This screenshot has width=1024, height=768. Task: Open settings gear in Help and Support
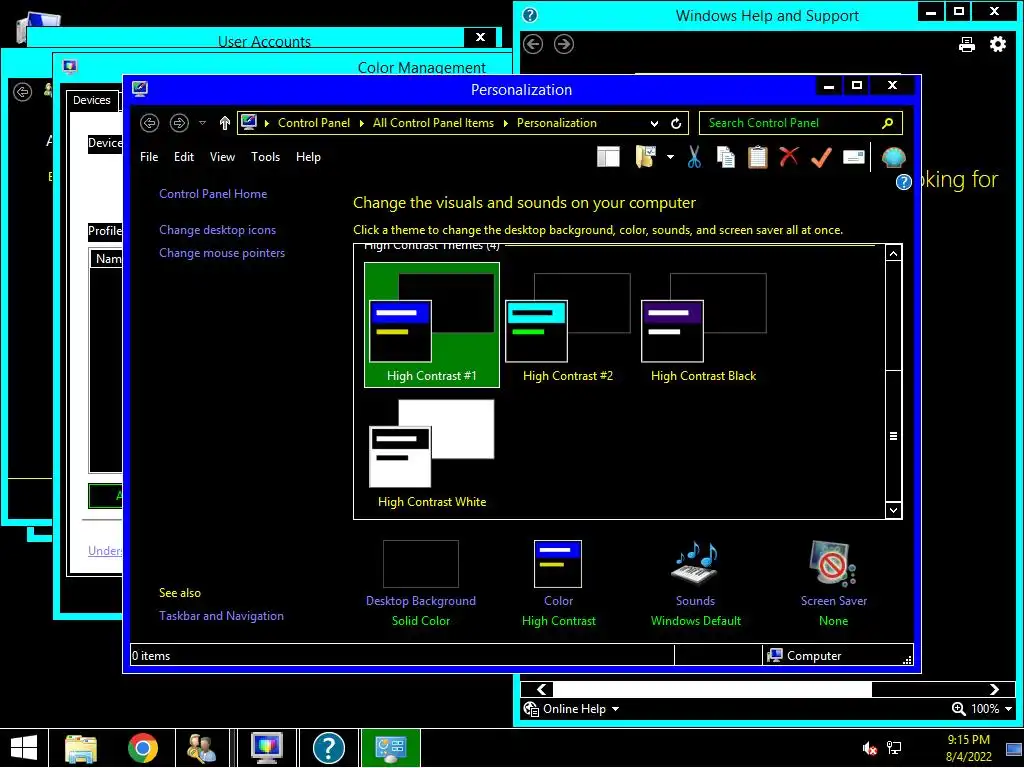(998, 44)
